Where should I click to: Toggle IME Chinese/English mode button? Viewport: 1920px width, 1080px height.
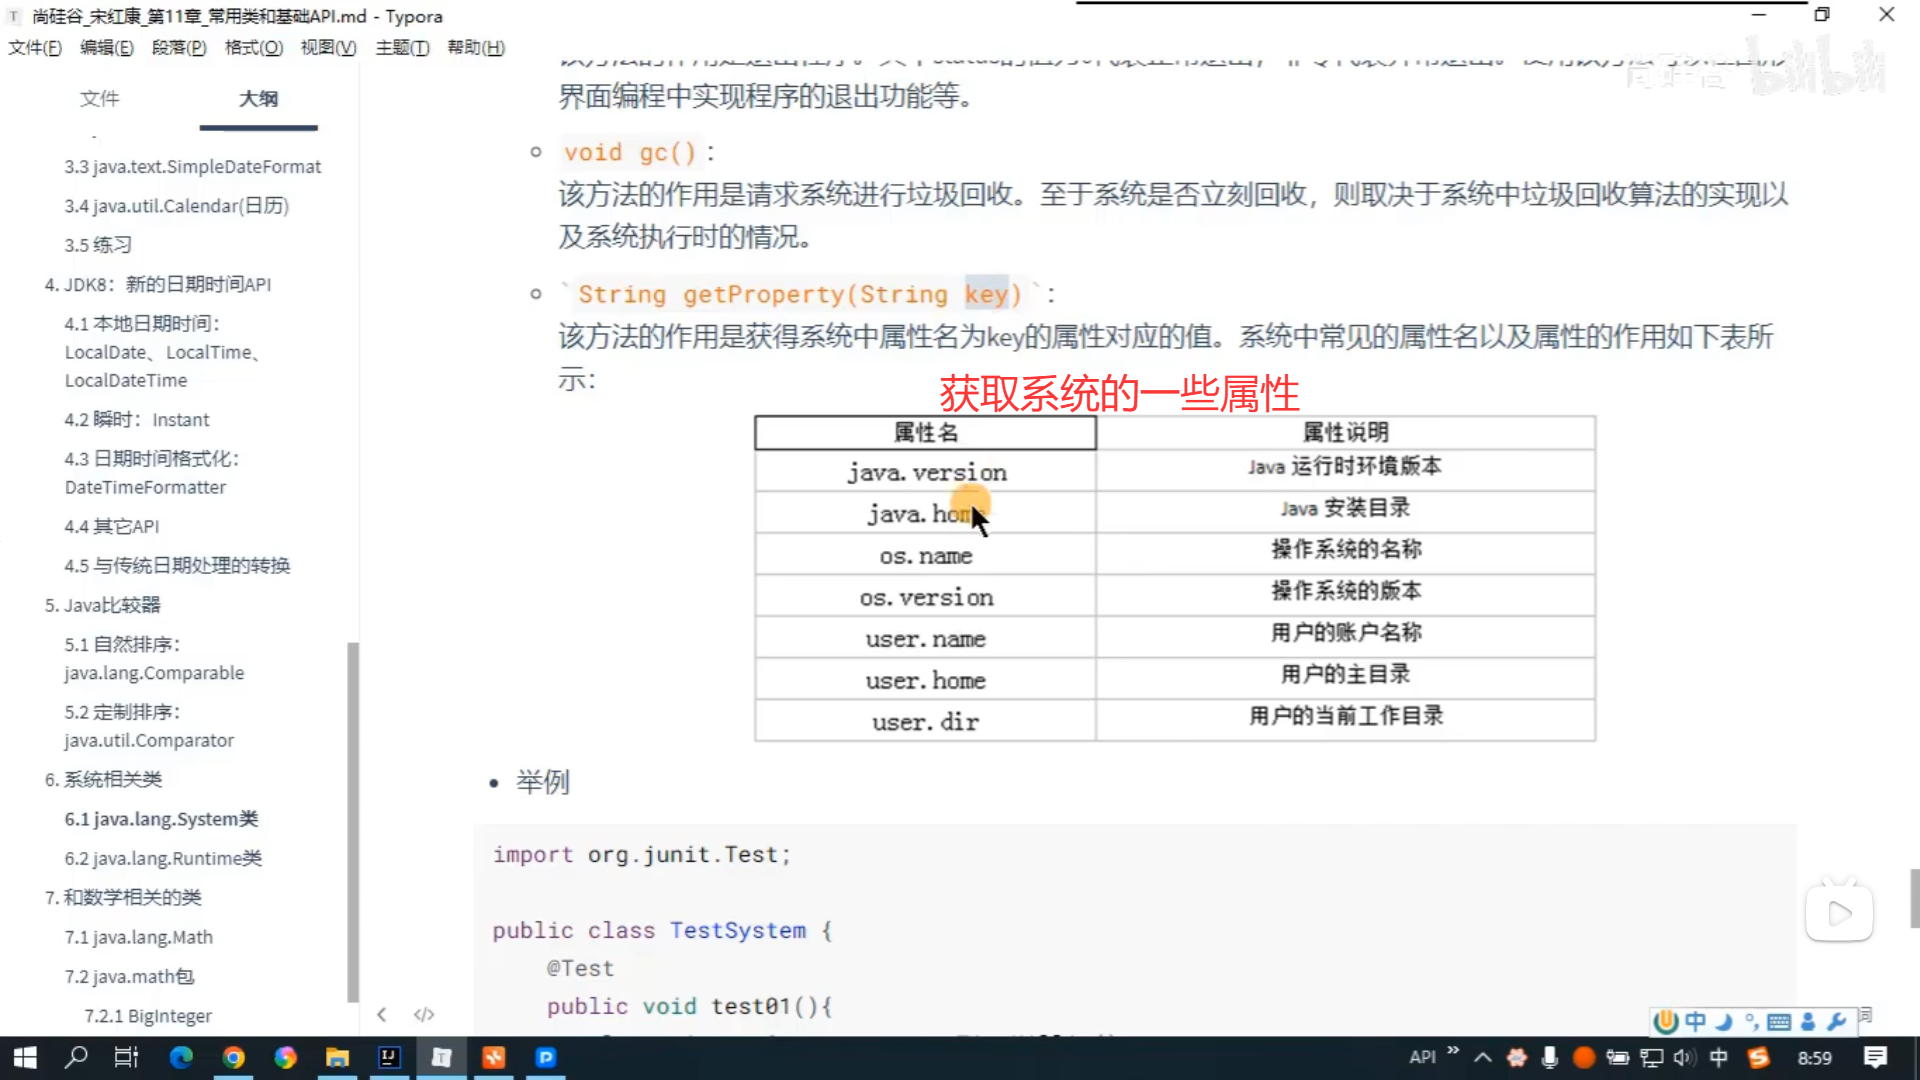[x=1695, y=1021]
